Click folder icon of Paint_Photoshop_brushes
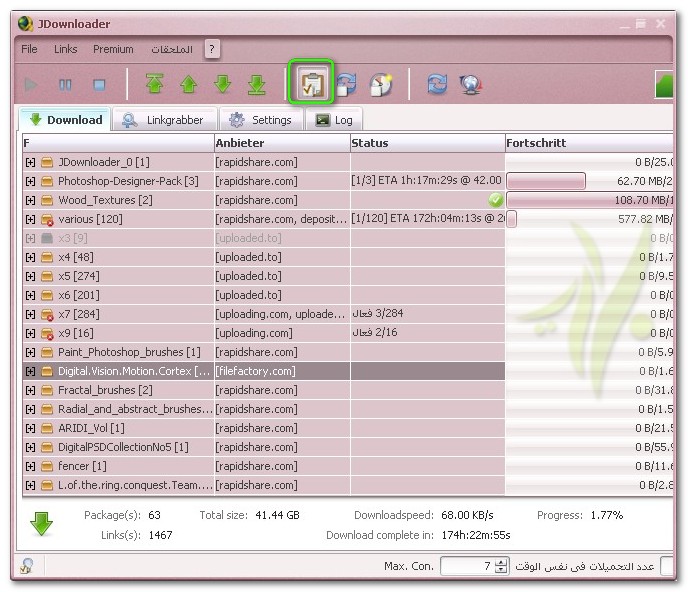This screenshot has width=688, height=592. (x=47, y=352)
